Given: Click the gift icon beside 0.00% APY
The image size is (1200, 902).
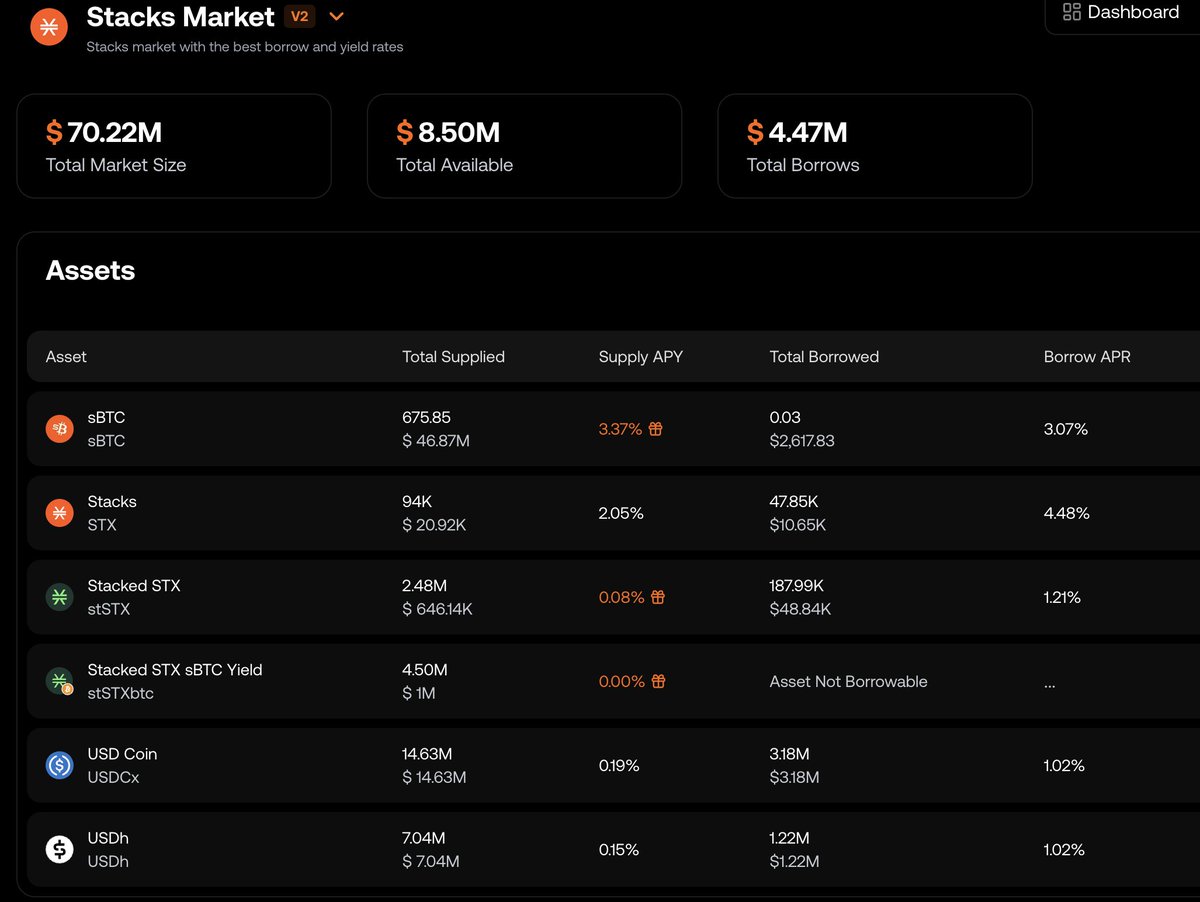Looking at the screenshot, I should click(x=658, y=681).
